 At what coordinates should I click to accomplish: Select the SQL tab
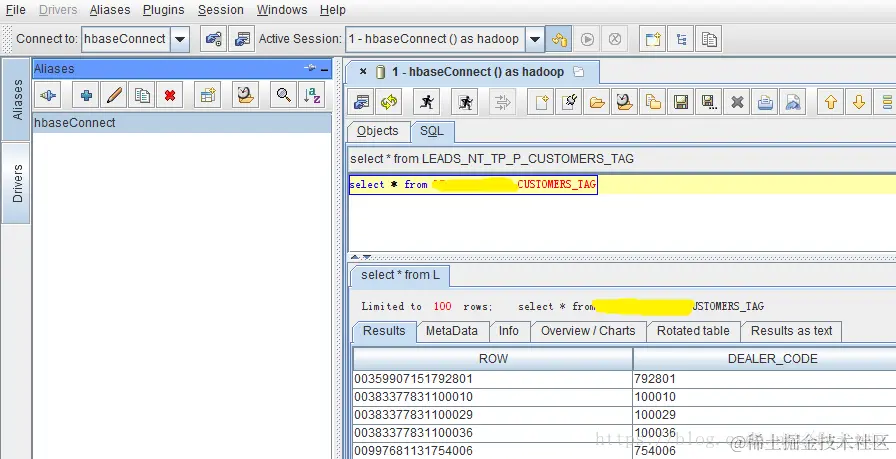tap(432, 131)
